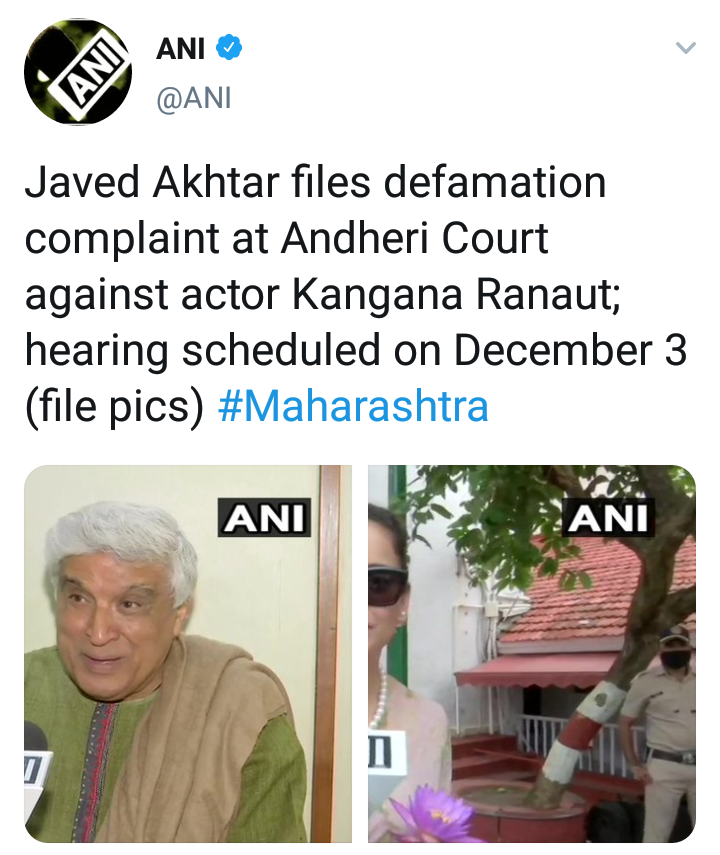Click the "Andheri Court" text
The image size is (720, 855).
[x=415, y=238]
